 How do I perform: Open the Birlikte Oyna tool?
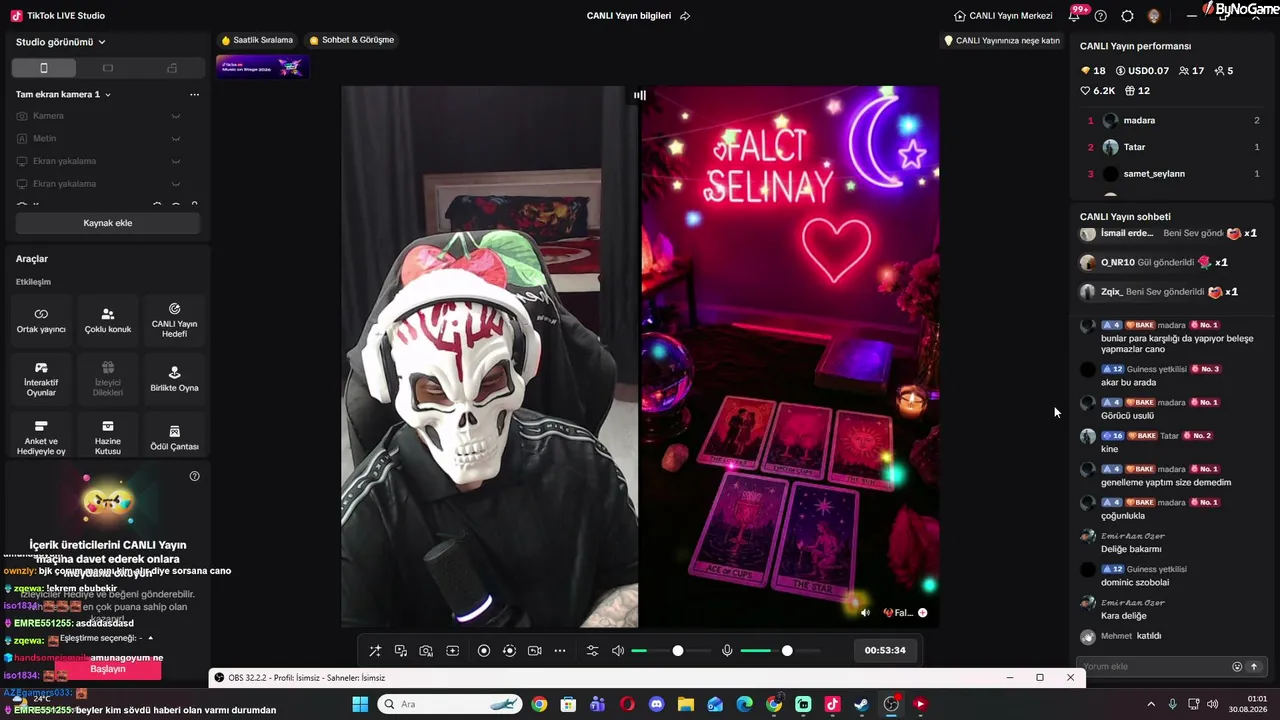coord(174,379)
